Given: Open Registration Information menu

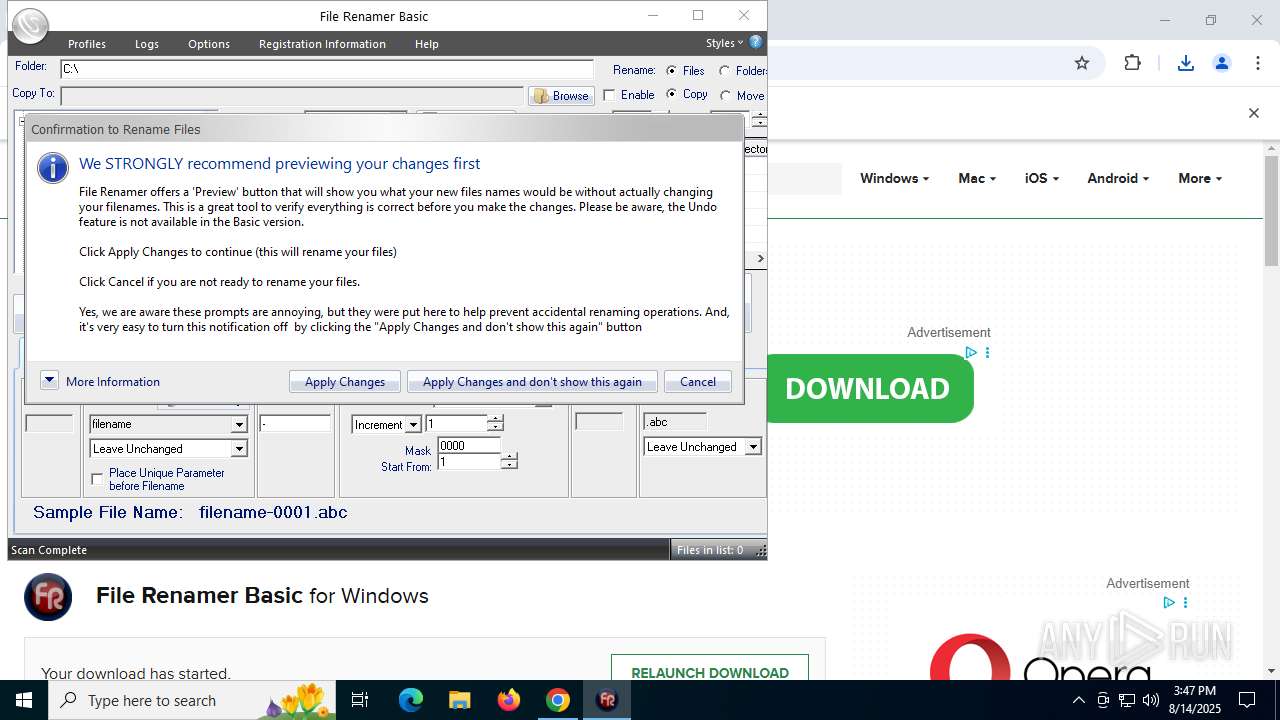Looking at the screenshot, I should (322, 44).
